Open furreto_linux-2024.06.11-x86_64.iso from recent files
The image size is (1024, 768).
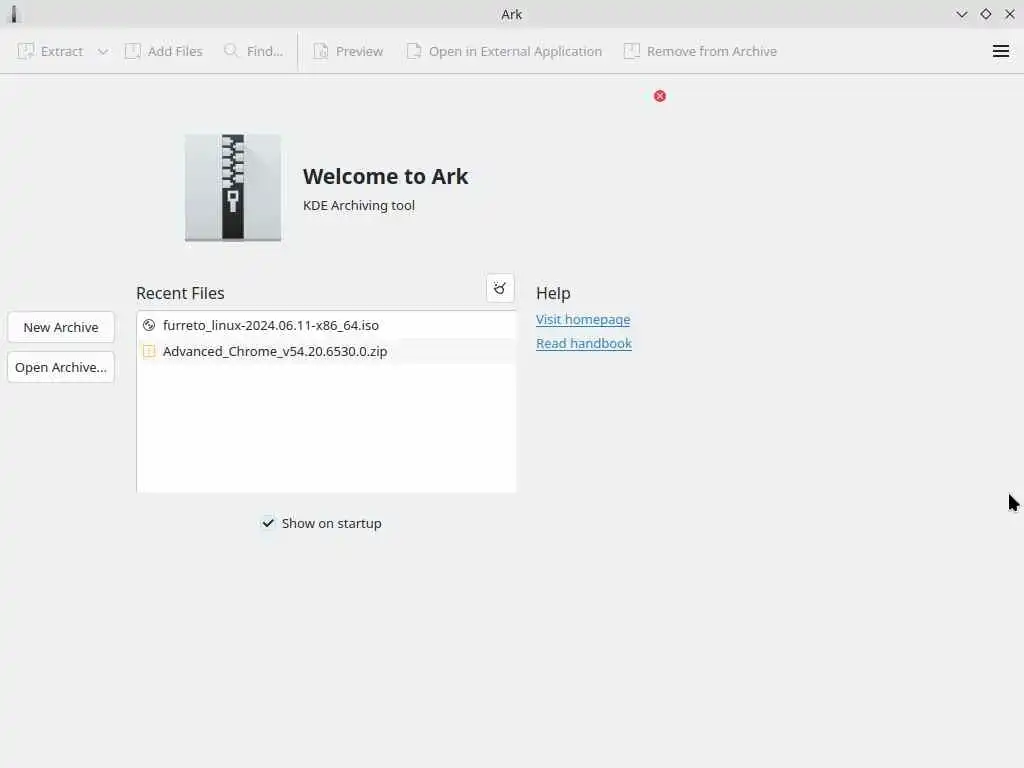326,325
